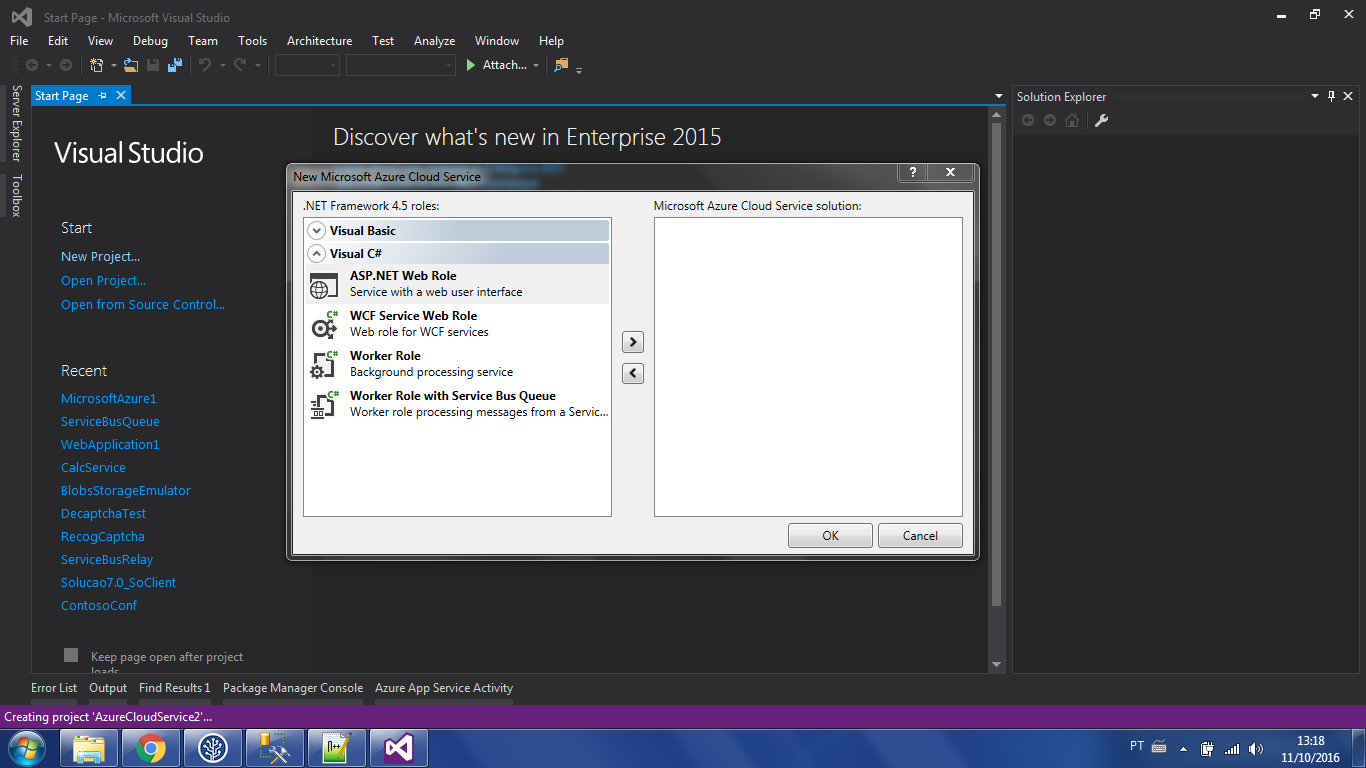Open the Windows Start menu orb
The width and height of the screenshot is (1366, 768).
pos(27,748)
